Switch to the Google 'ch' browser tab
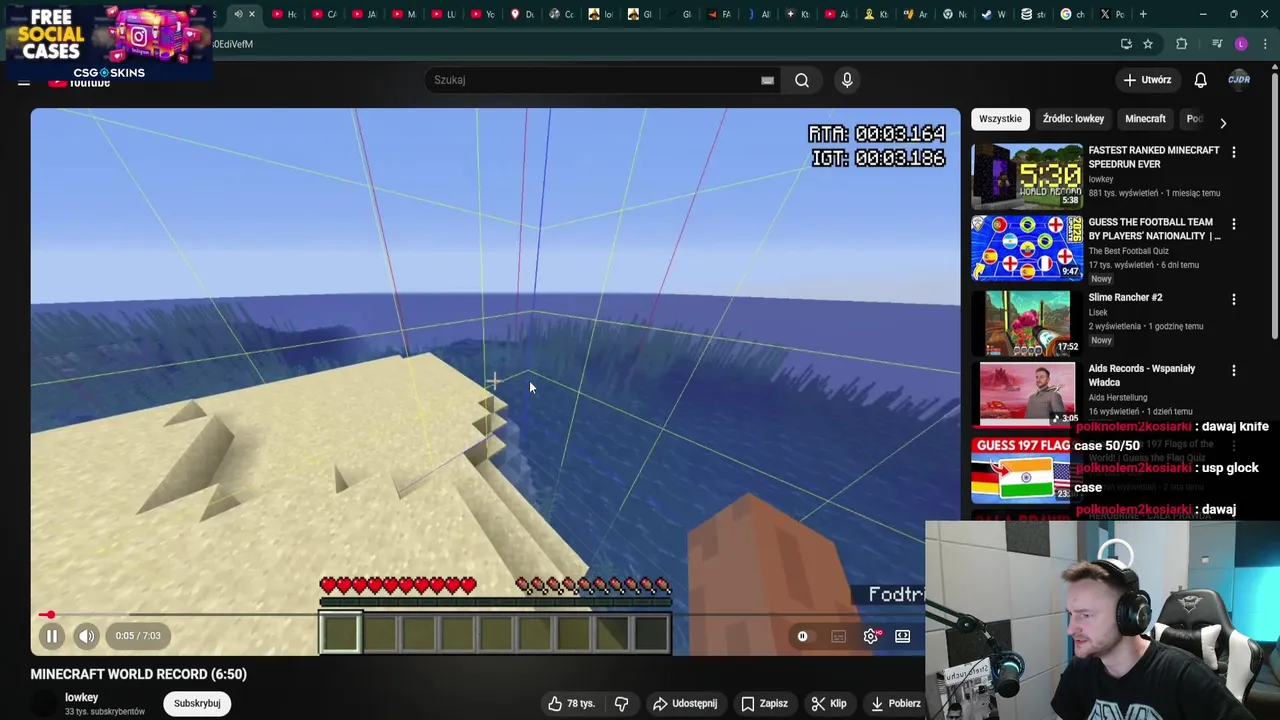The width and height of the screenshot is (1280, 720). point(1072,14)
